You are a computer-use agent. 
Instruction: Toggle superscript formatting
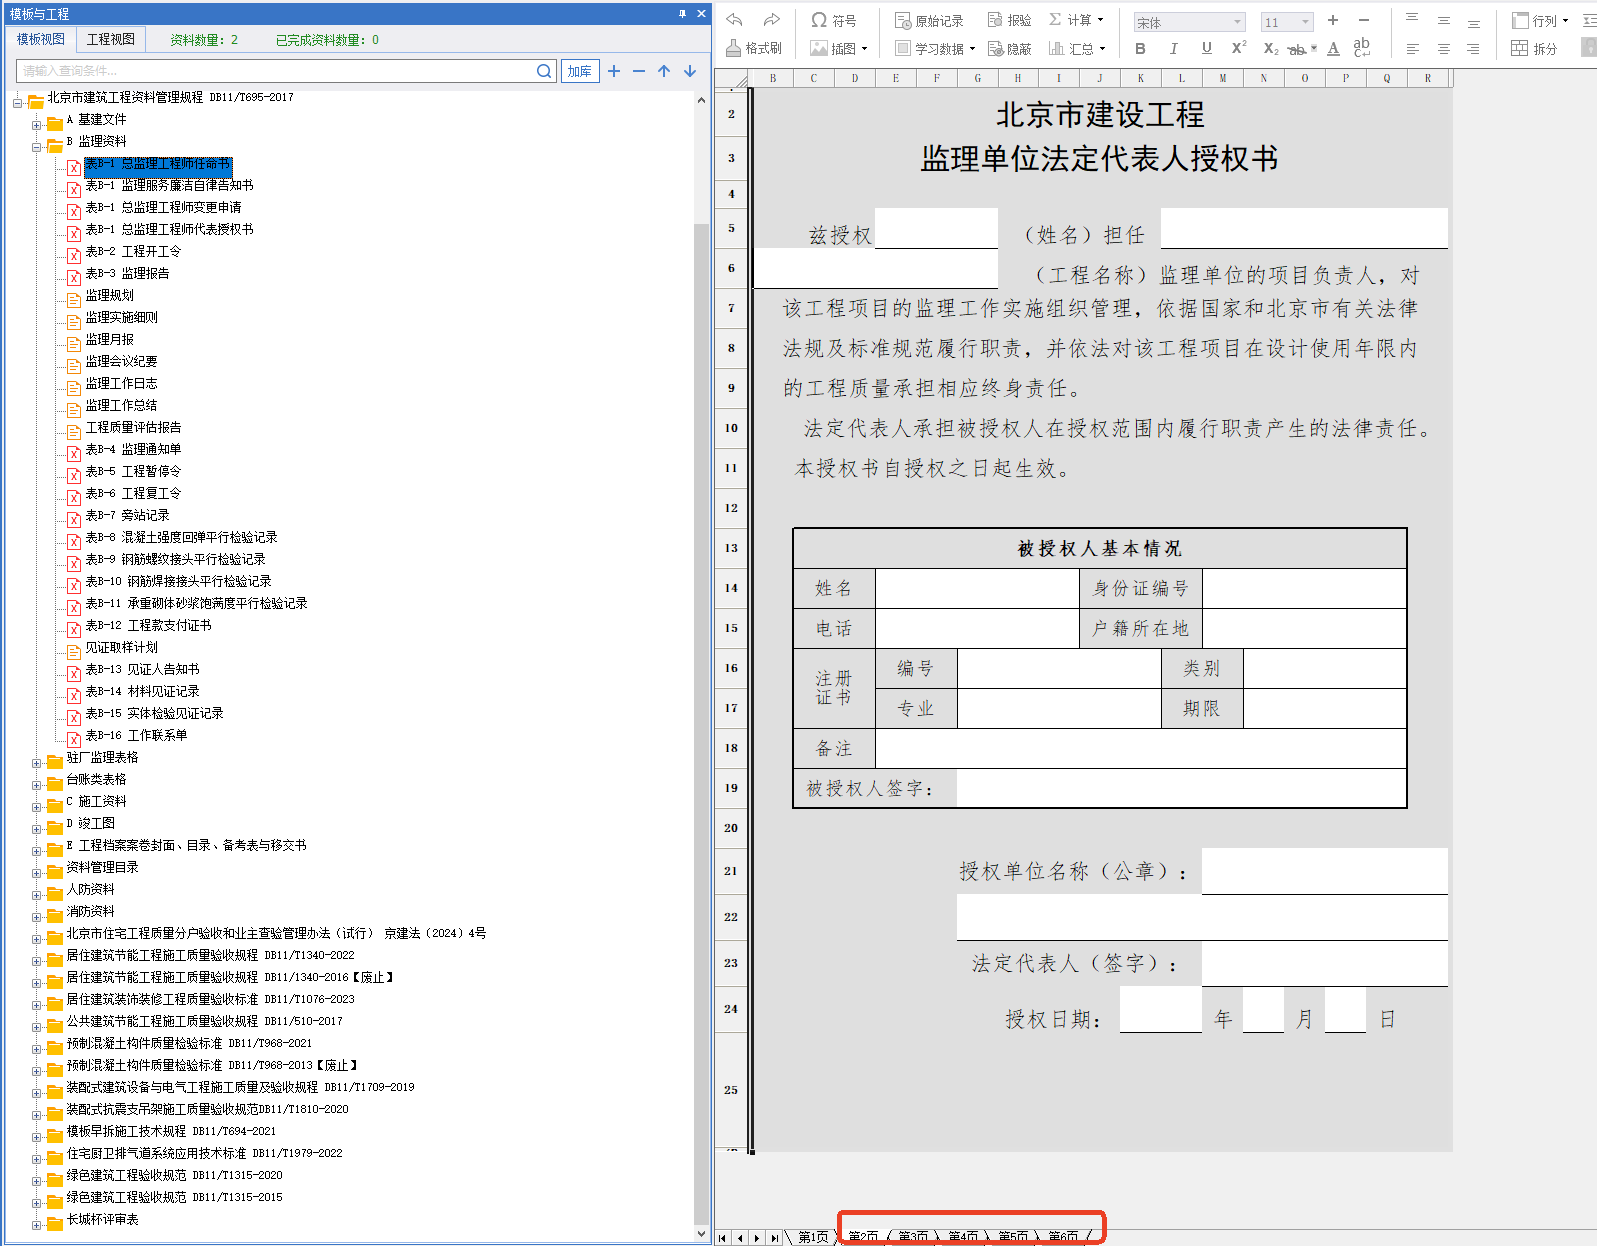pyautogui.click(x=1238, y=48)
